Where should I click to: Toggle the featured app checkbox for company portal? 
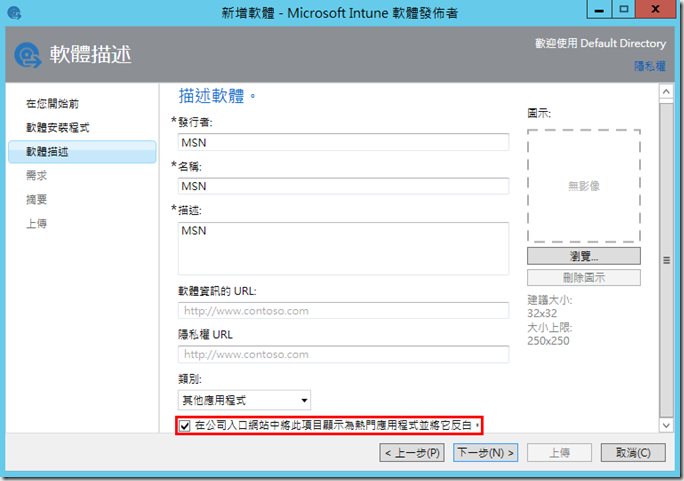coord(186,426)
